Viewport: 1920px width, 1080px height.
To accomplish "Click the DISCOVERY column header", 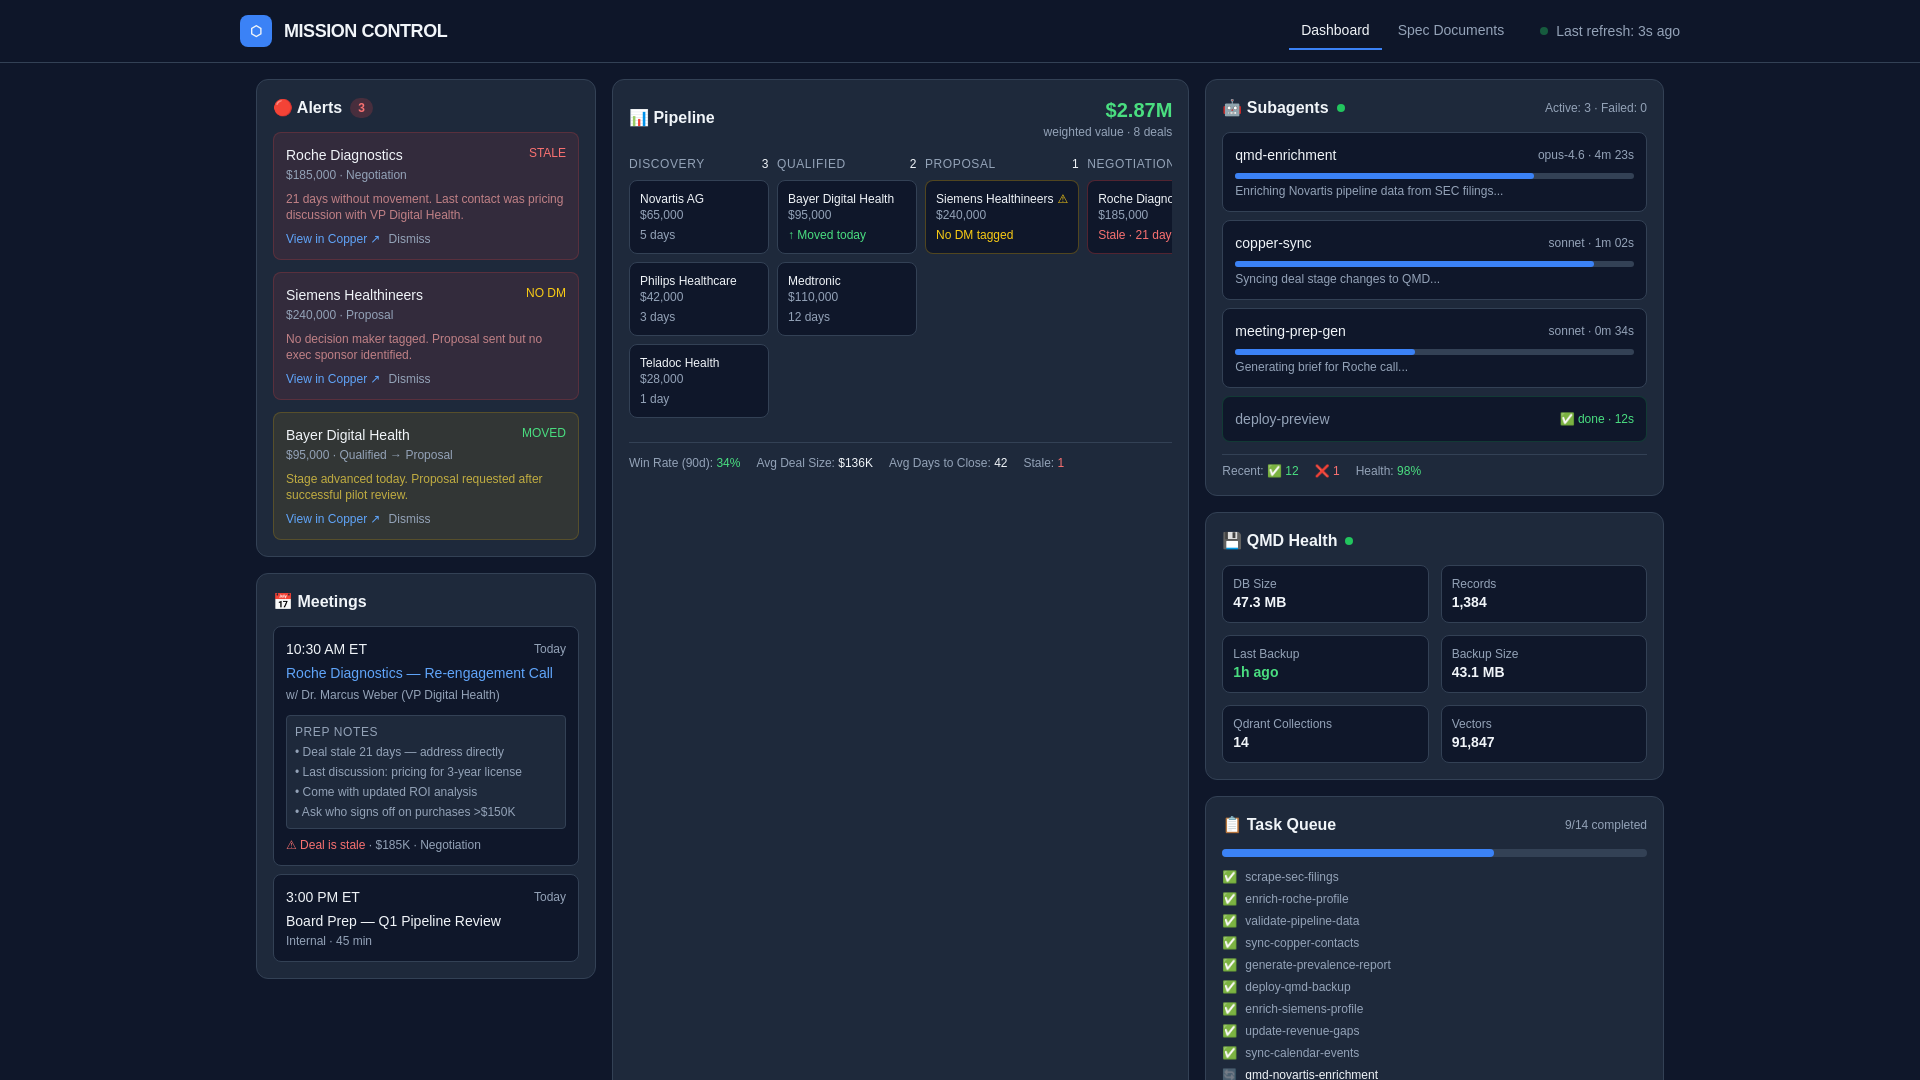I will [x=666, y=164].
